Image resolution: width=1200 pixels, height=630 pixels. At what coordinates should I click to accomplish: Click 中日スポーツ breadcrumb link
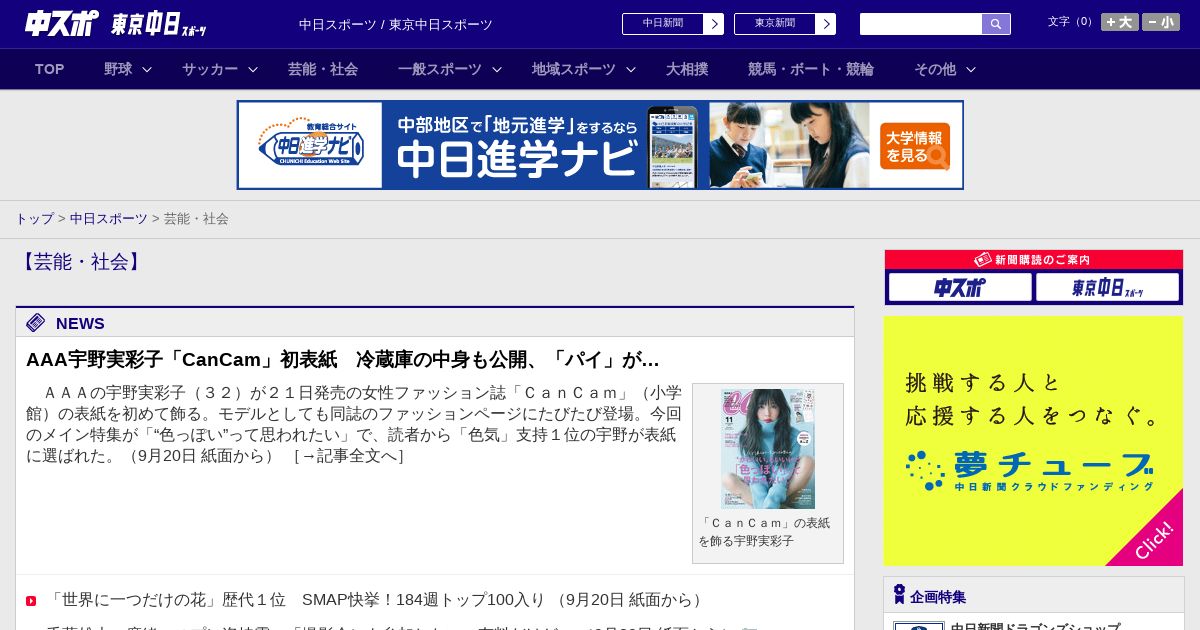tap(109, 219)
